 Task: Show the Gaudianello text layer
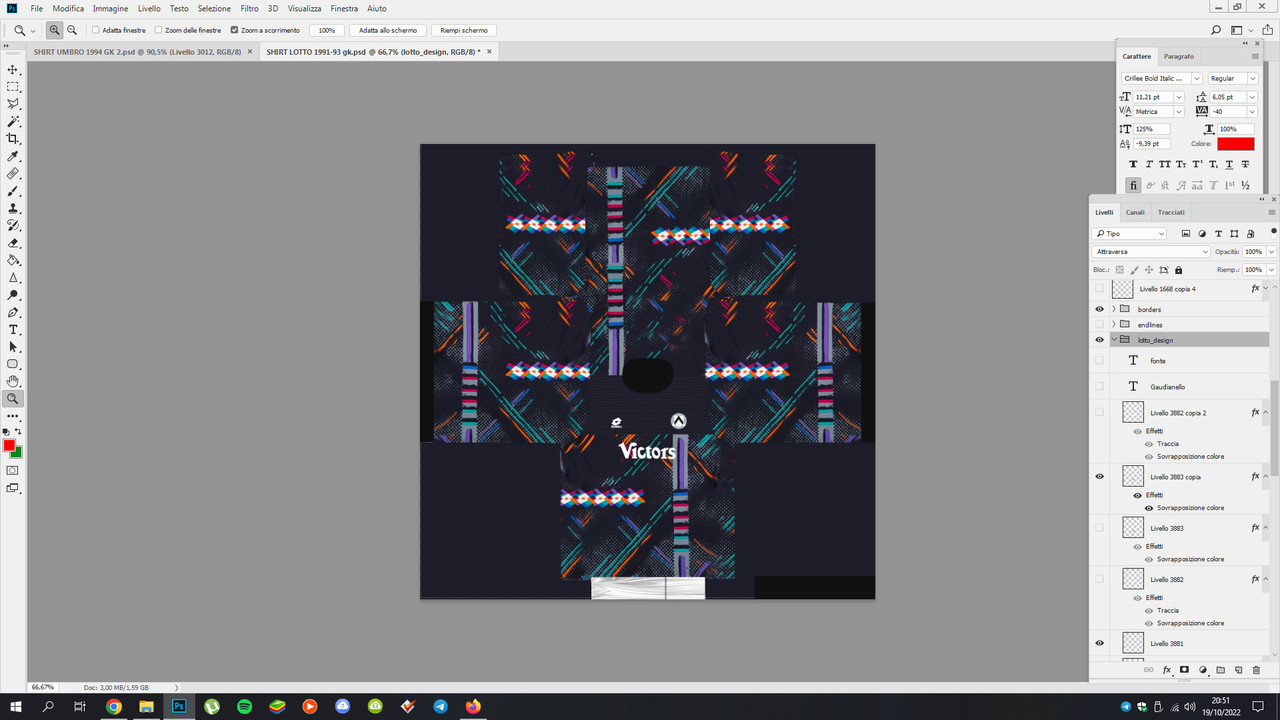click(x=1099, y=386)
